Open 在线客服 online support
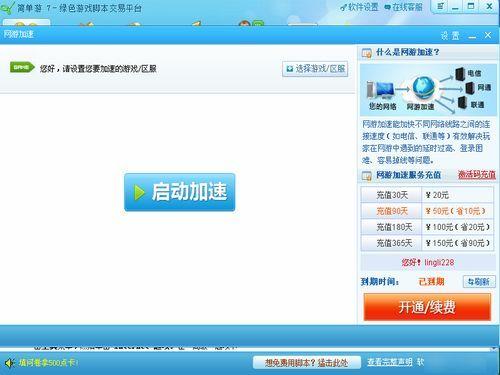The image size is (500, 375). 404,7
